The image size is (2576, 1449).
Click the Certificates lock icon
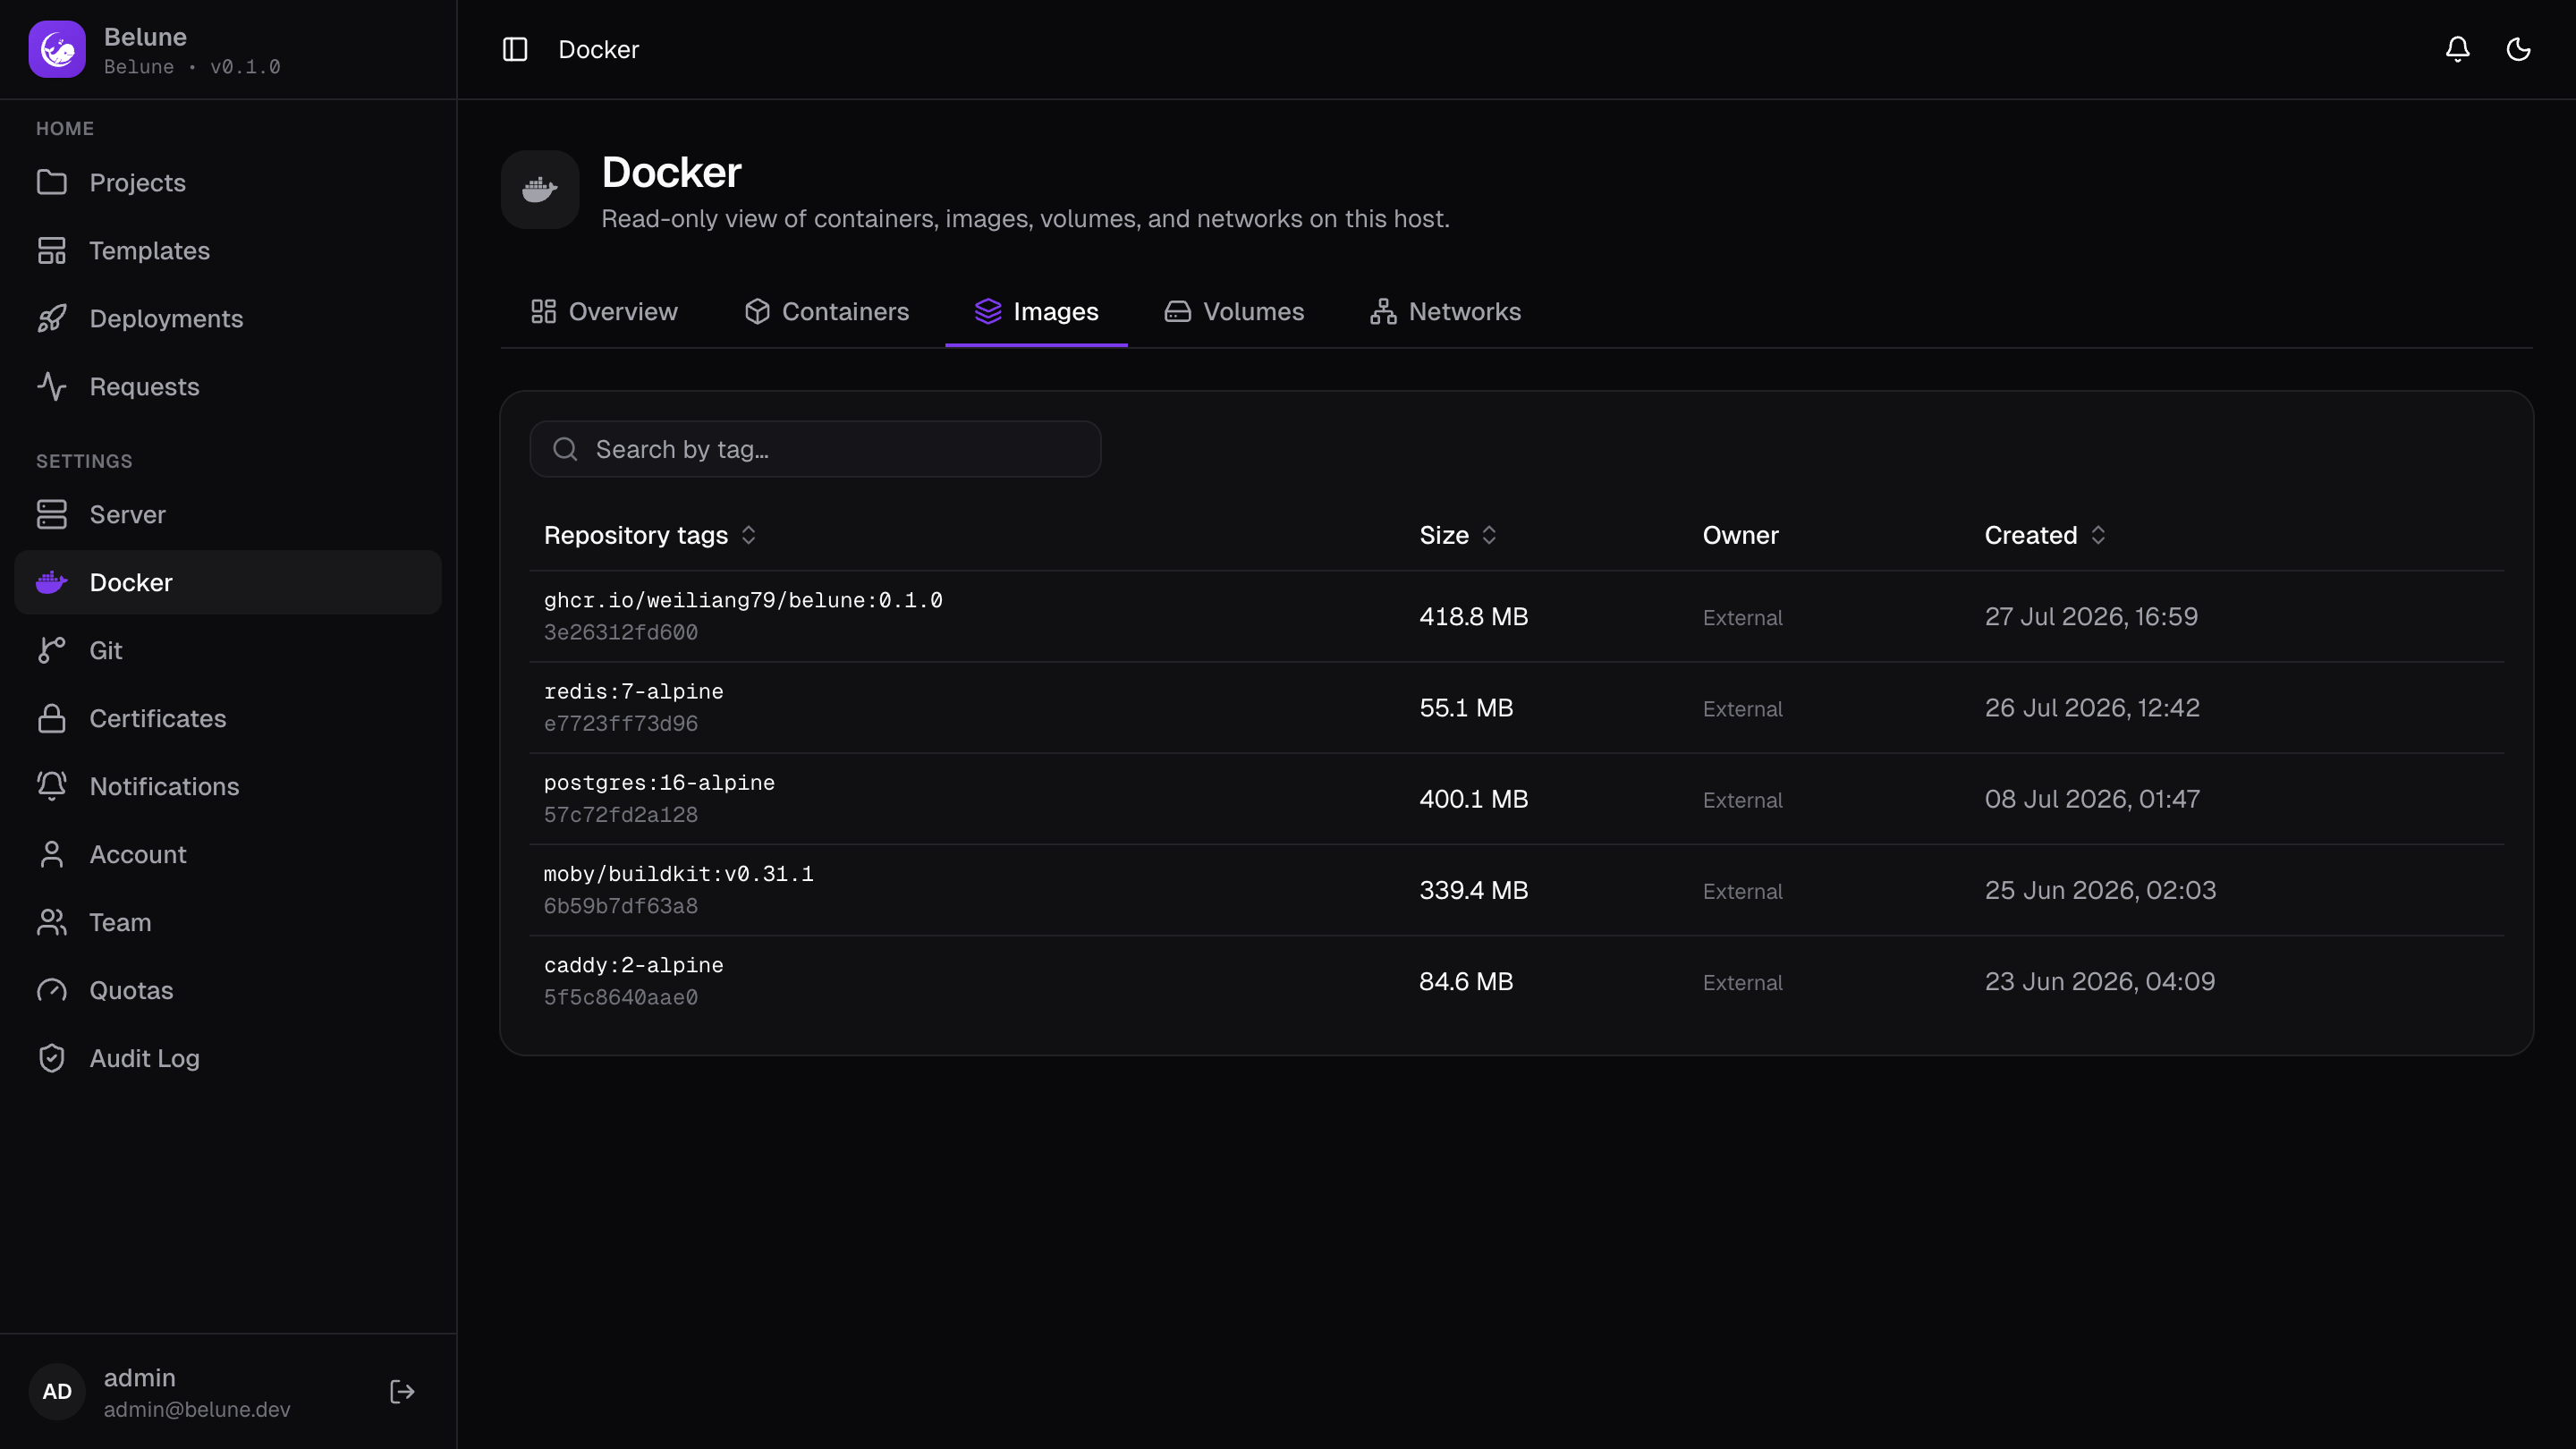tap(52, 718)
